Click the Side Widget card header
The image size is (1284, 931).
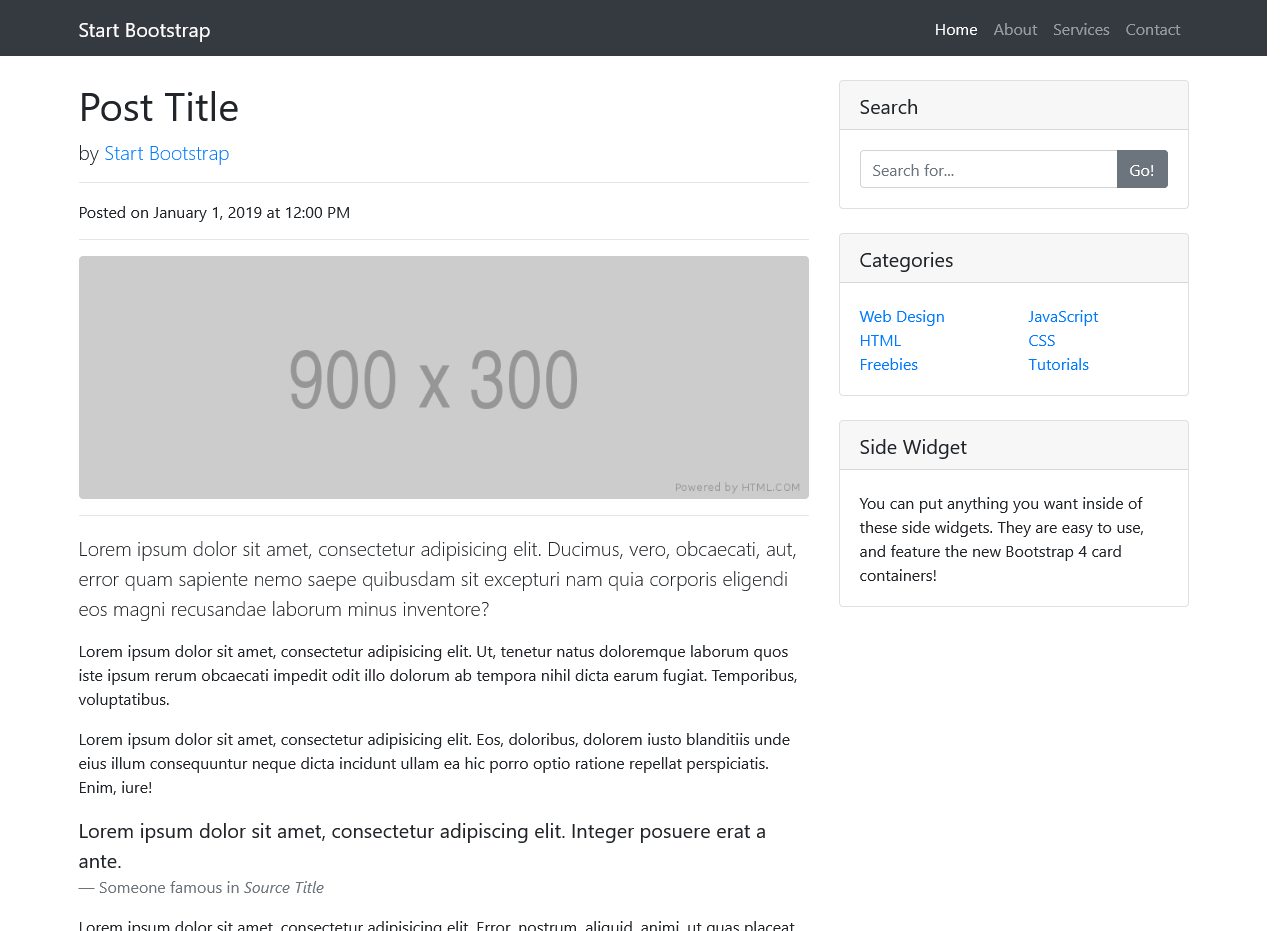coord(1013,446)
